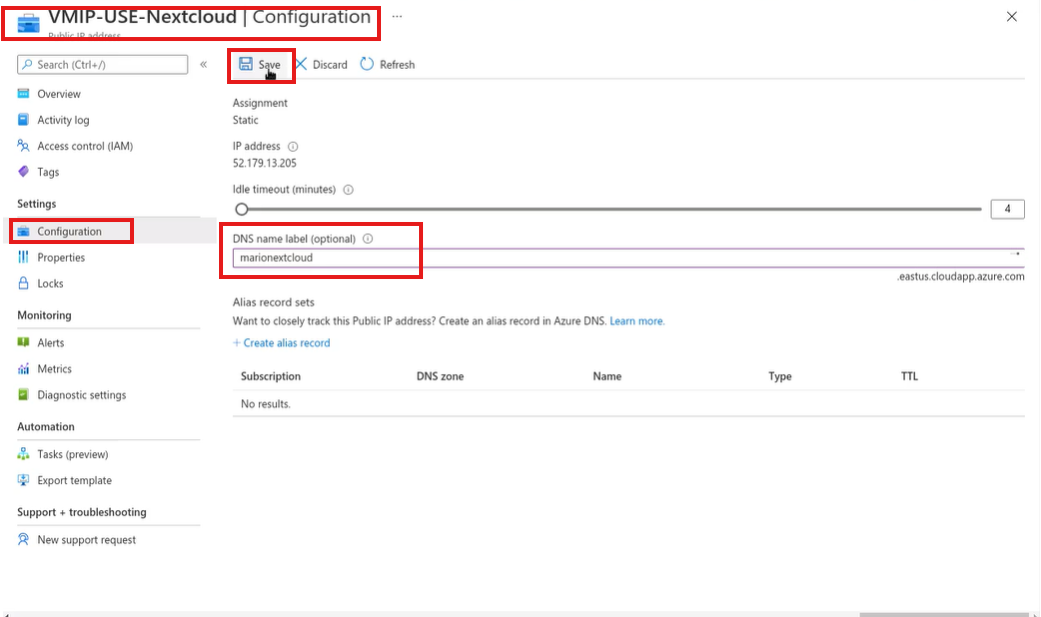
Task: Sort by Type column header
Action: [780, 376]
